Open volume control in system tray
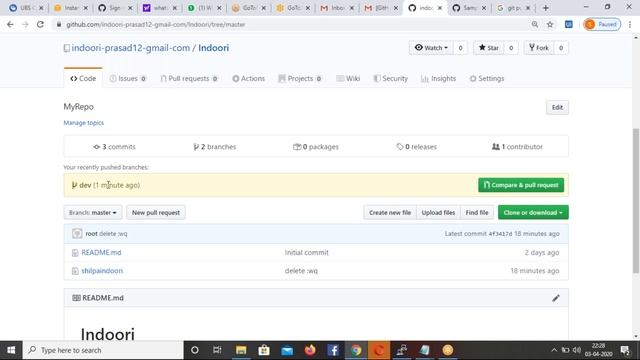This screenshot has height=360, width=640. 577,350
